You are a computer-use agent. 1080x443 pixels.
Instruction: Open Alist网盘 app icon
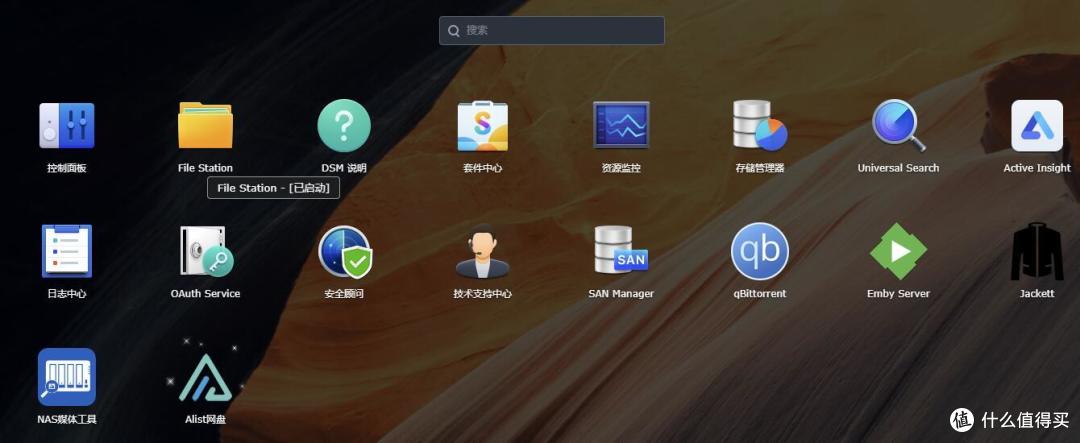click(x=205, y=377)
